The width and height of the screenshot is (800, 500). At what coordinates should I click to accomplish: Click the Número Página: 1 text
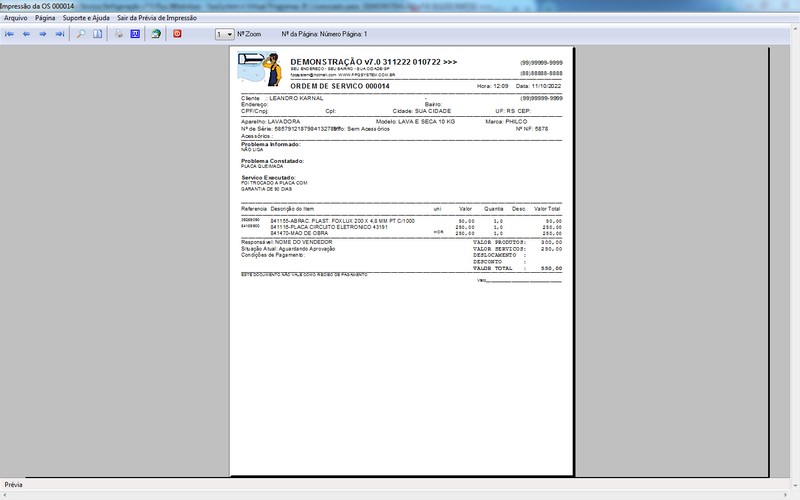coord(343,34)
